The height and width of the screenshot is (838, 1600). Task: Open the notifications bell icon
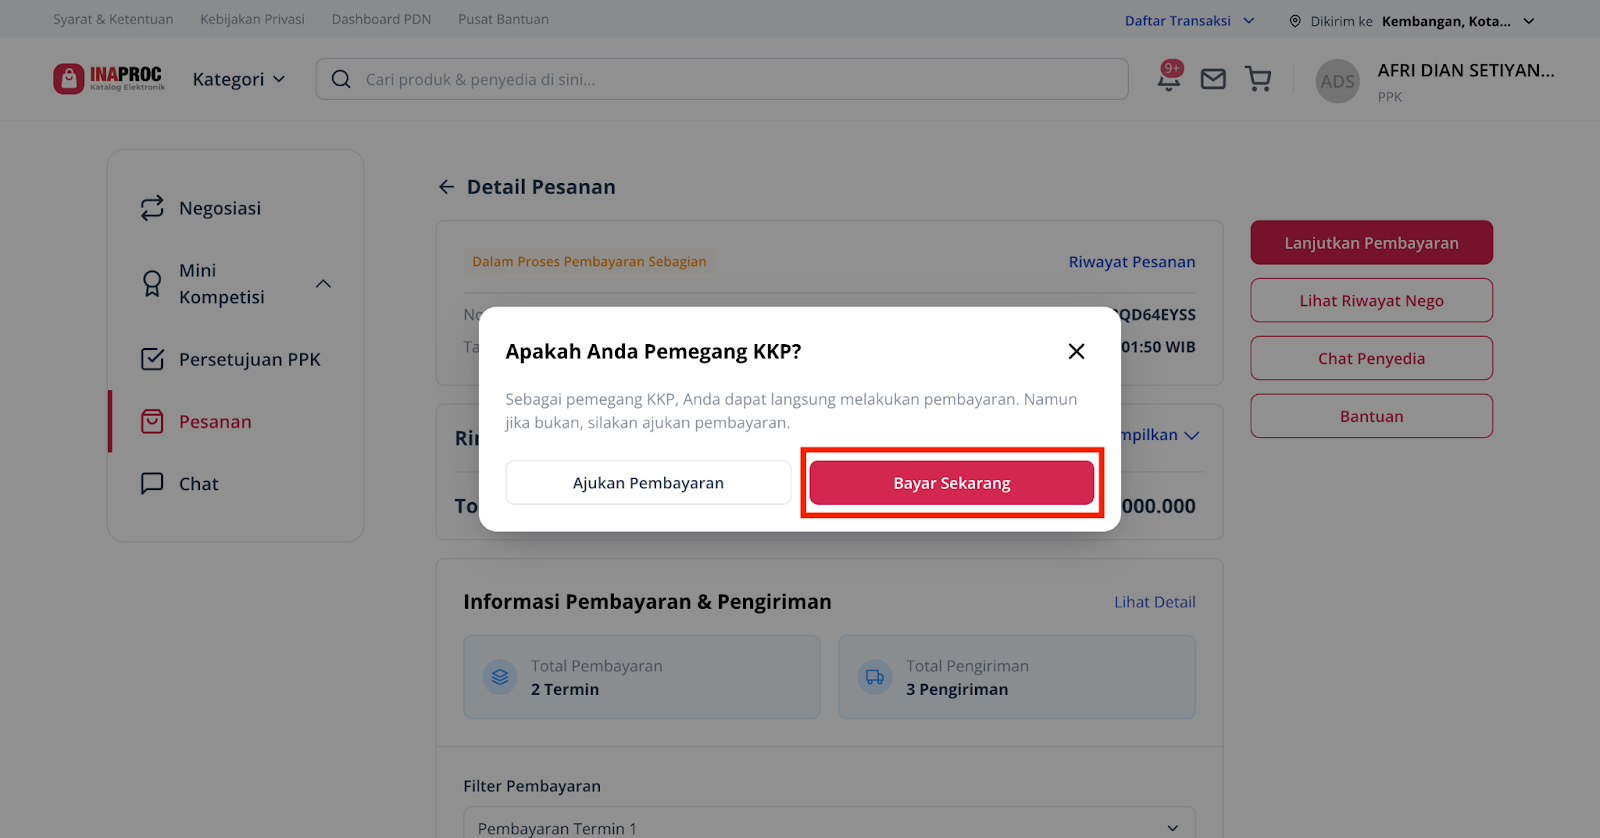[x=1169, y=78]
